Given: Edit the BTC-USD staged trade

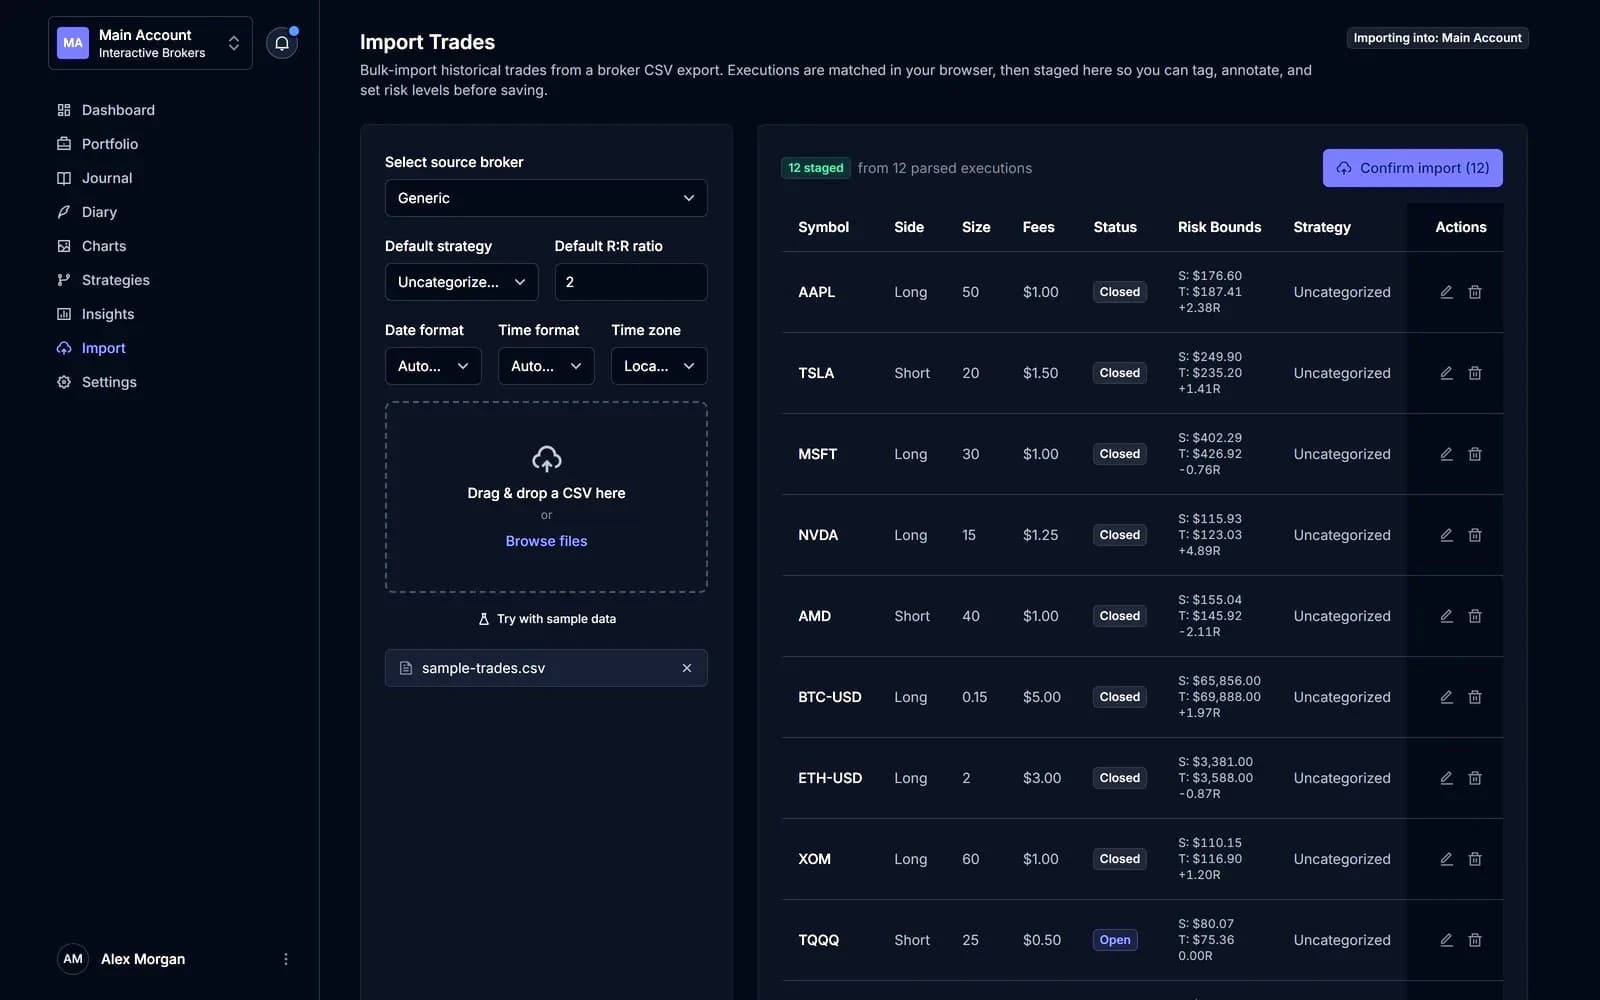Looking at the screenshot, I should pos(1446,697).
